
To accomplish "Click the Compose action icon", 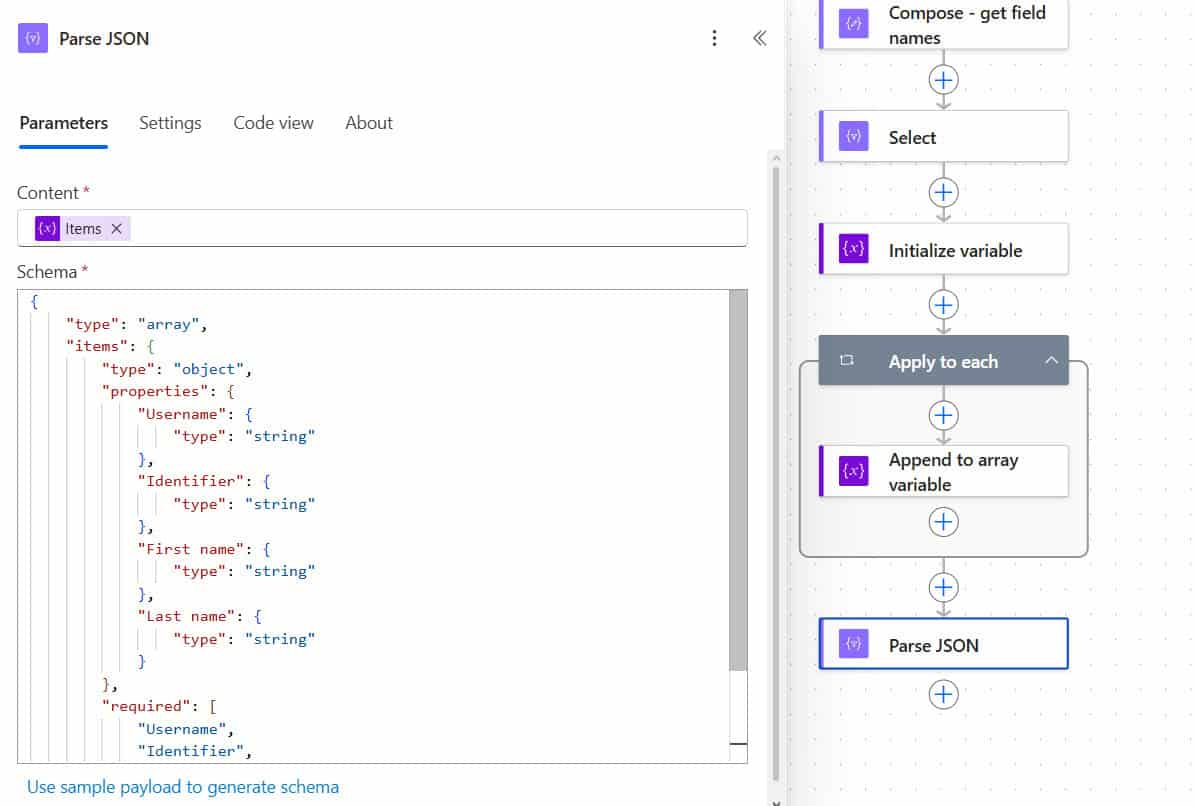I will 853,24.
